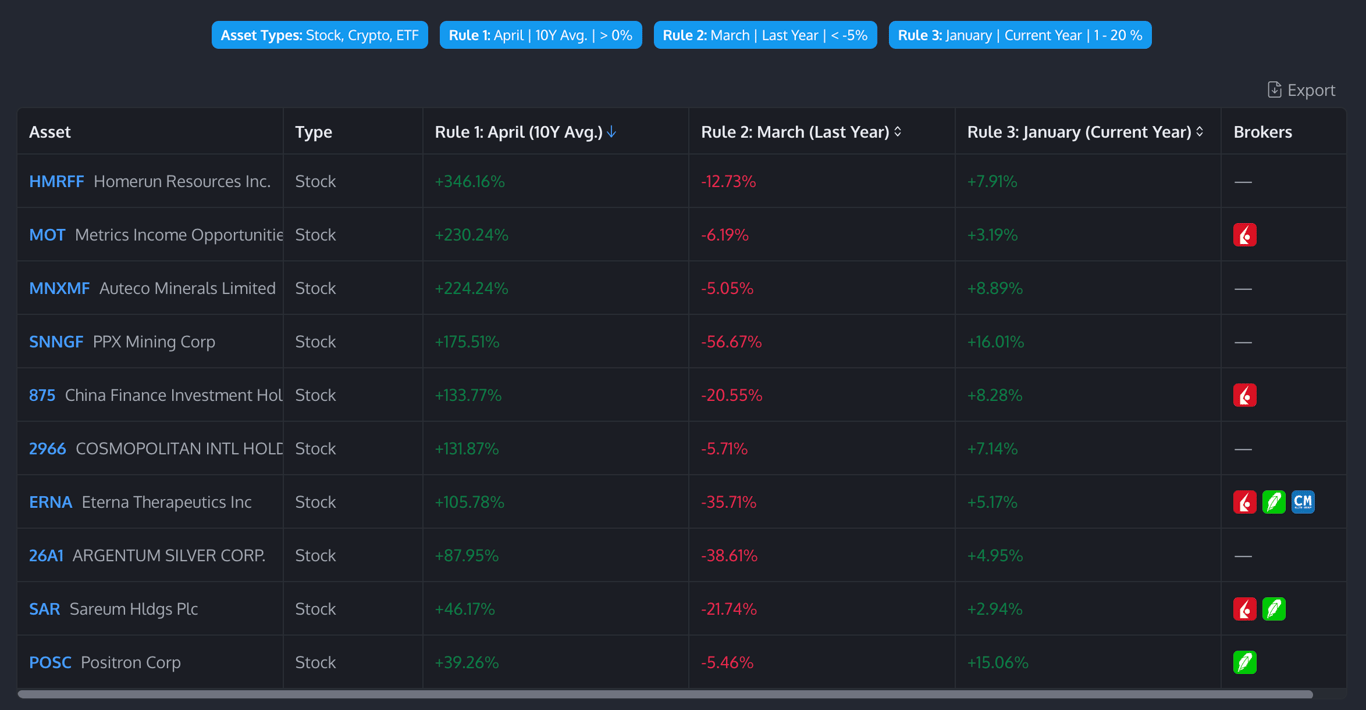The width and height of the screenshot is (1366, 710).
Task: Sort by Rule 2 March column
Action: (898, 132)
